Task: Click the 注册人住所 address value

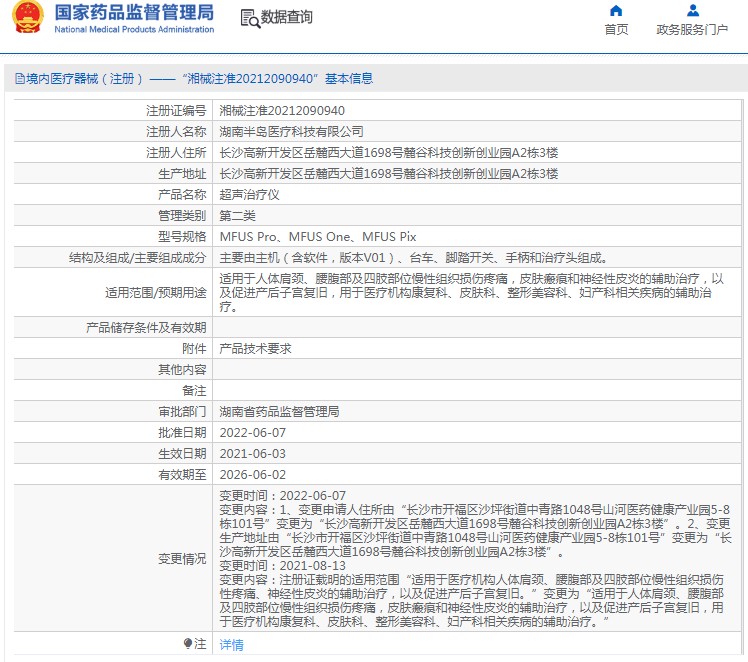Action: pos(389,153)
